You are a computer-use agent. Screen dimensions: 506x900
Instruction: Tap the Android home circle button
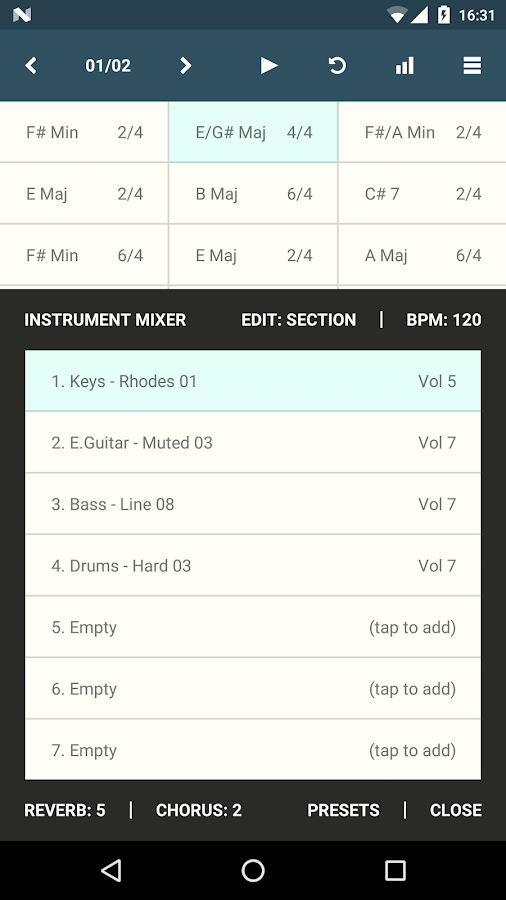click(x=253, y=870)
